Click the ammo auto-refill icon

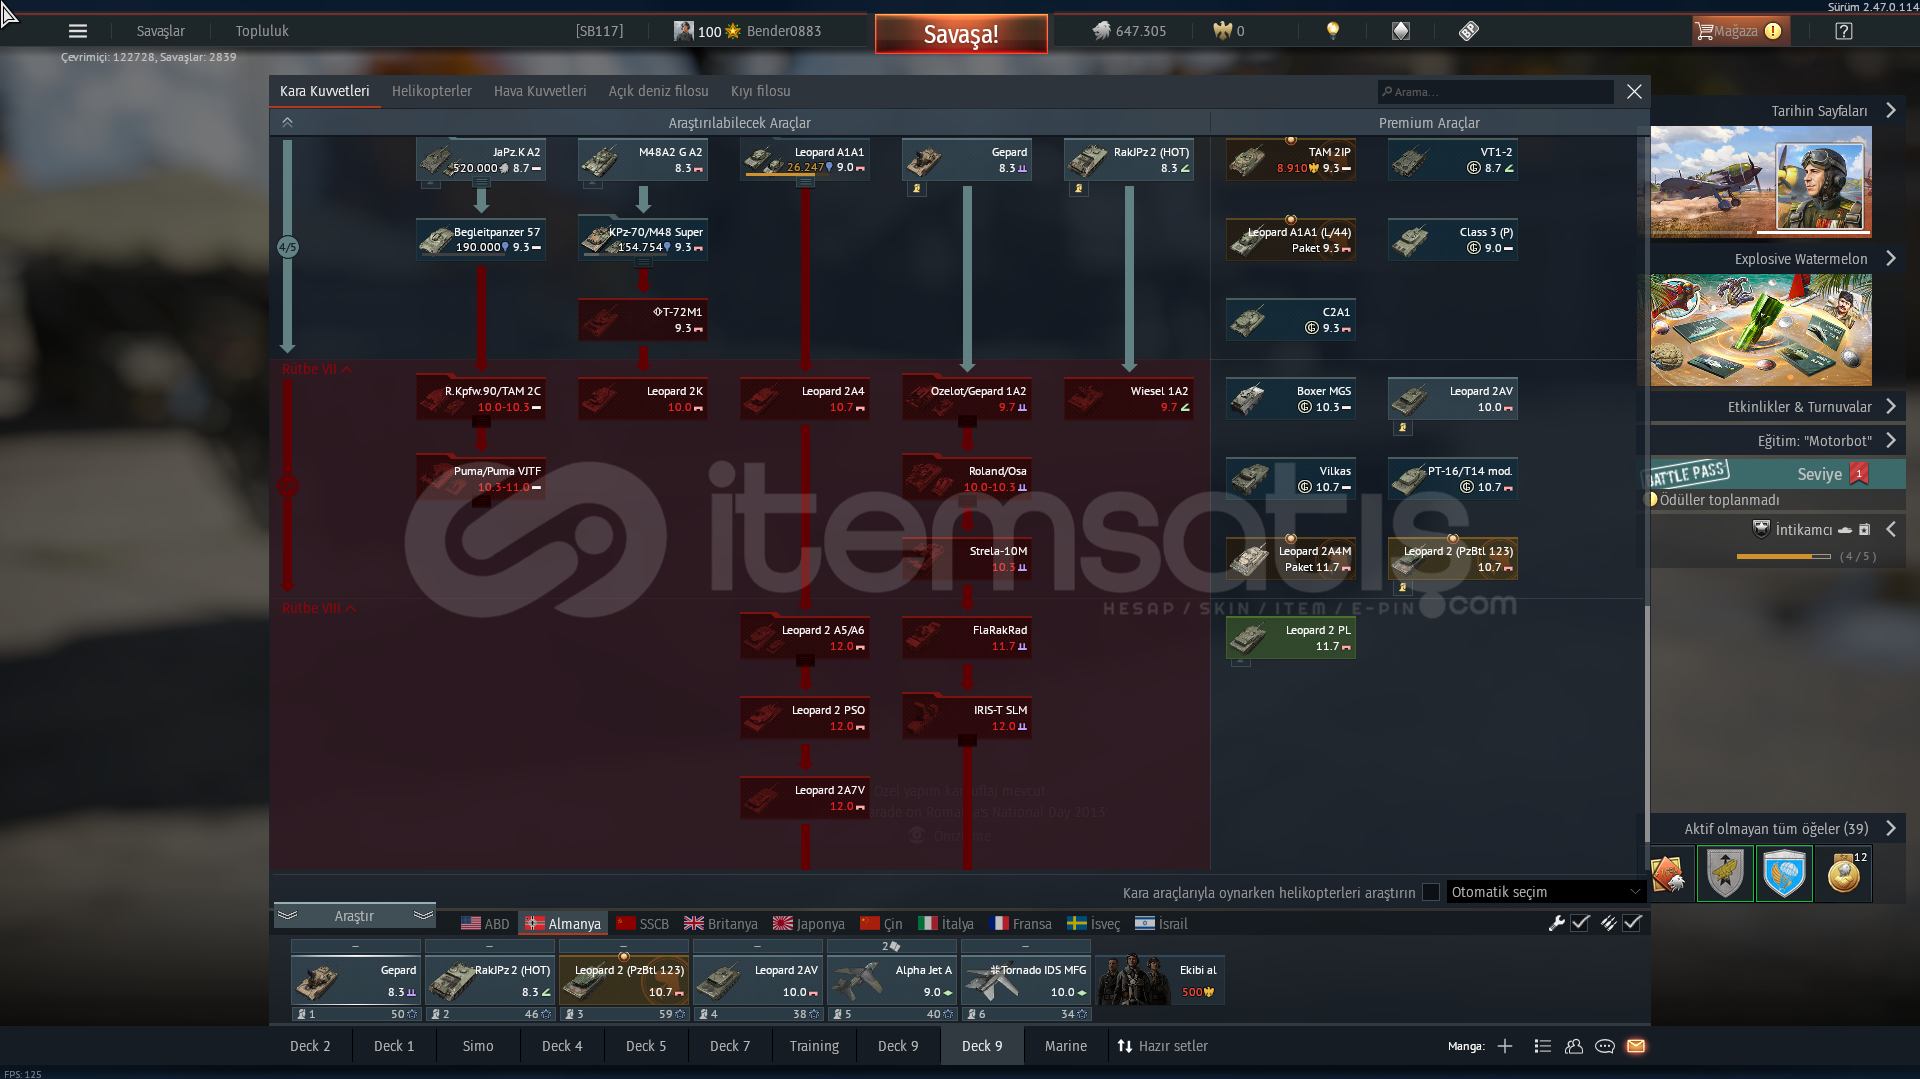(x=1608, y=923)
